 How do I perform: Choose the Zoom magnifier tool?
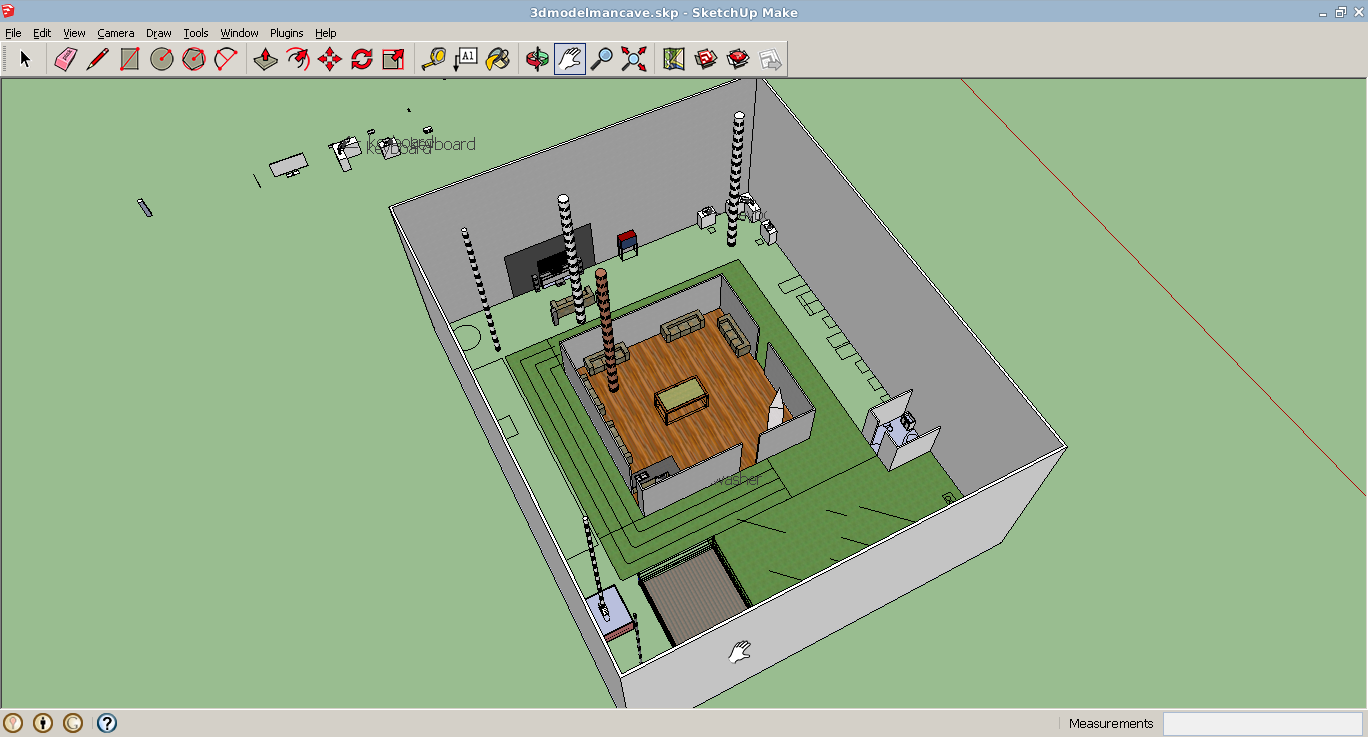click(x=602, y=59)
